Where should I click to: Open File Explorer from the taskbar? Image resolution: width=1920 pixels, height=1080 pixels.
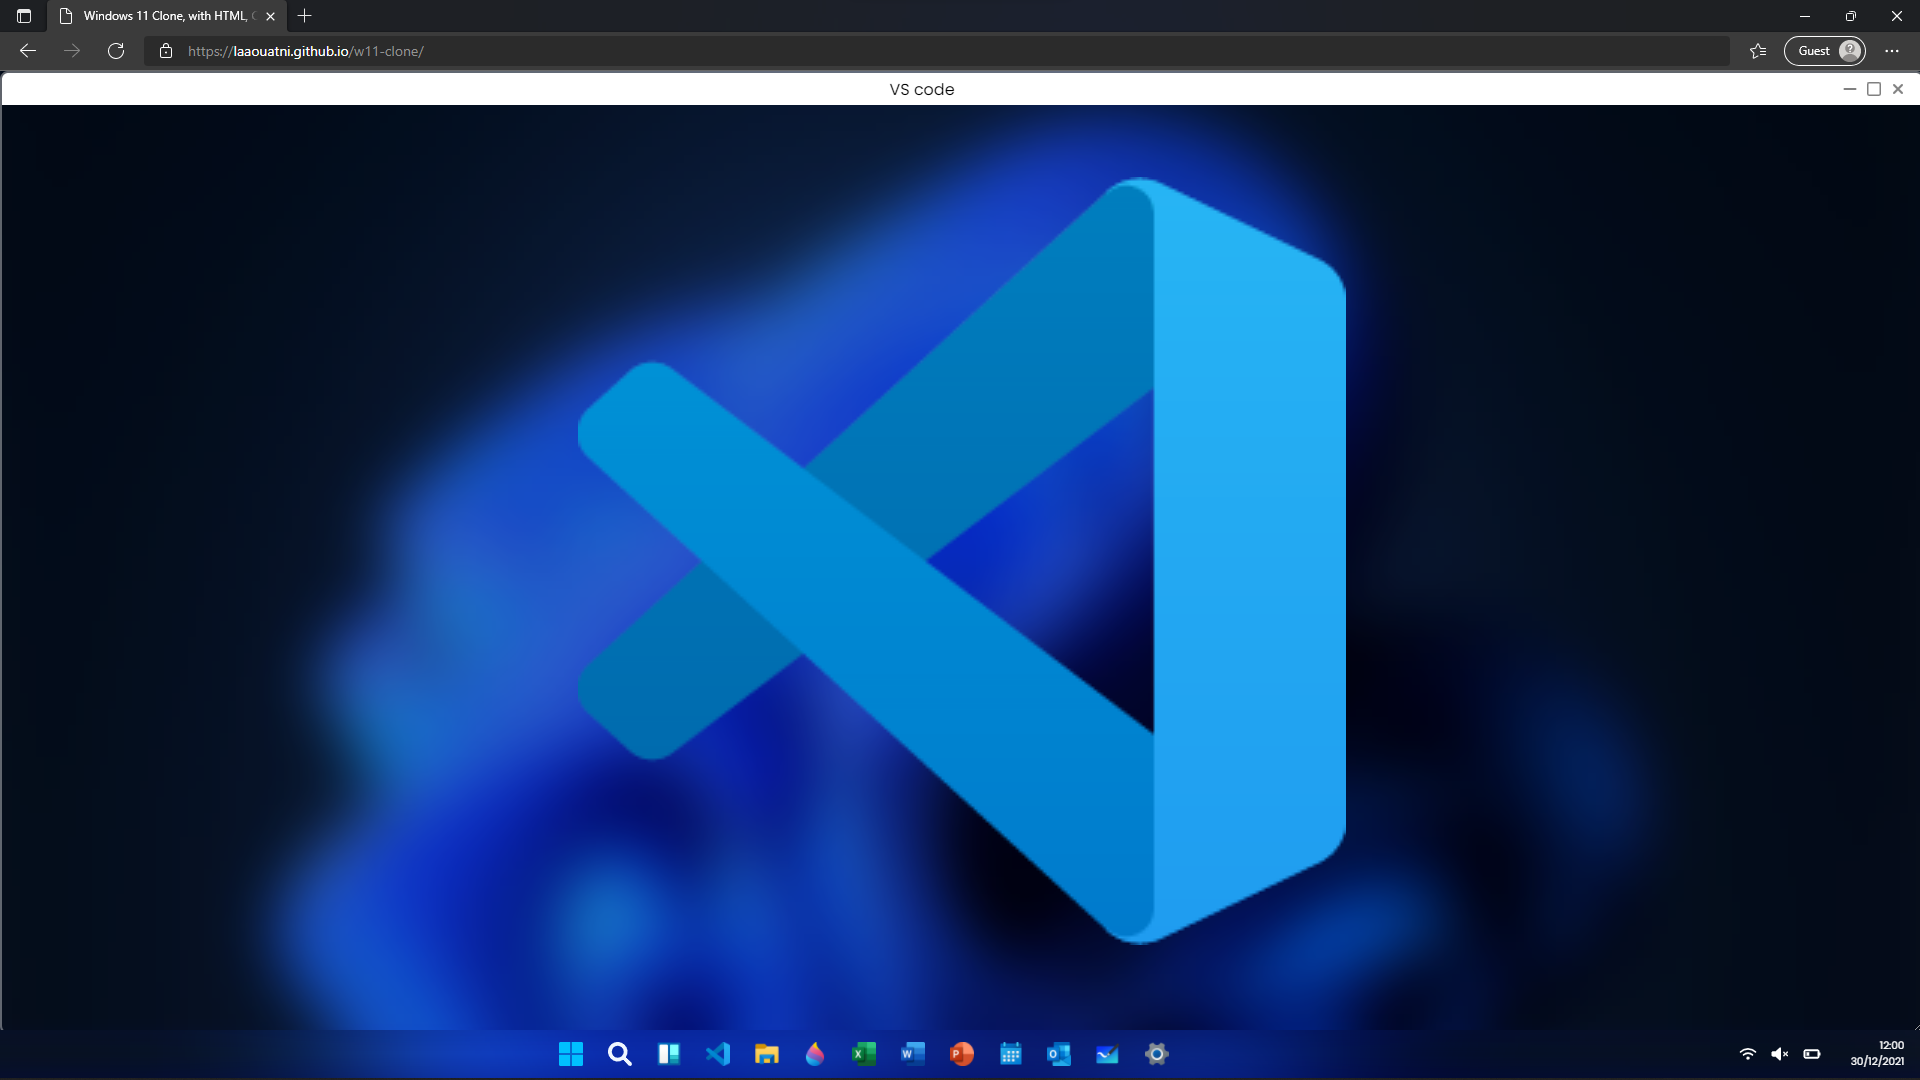(767, 1054)
